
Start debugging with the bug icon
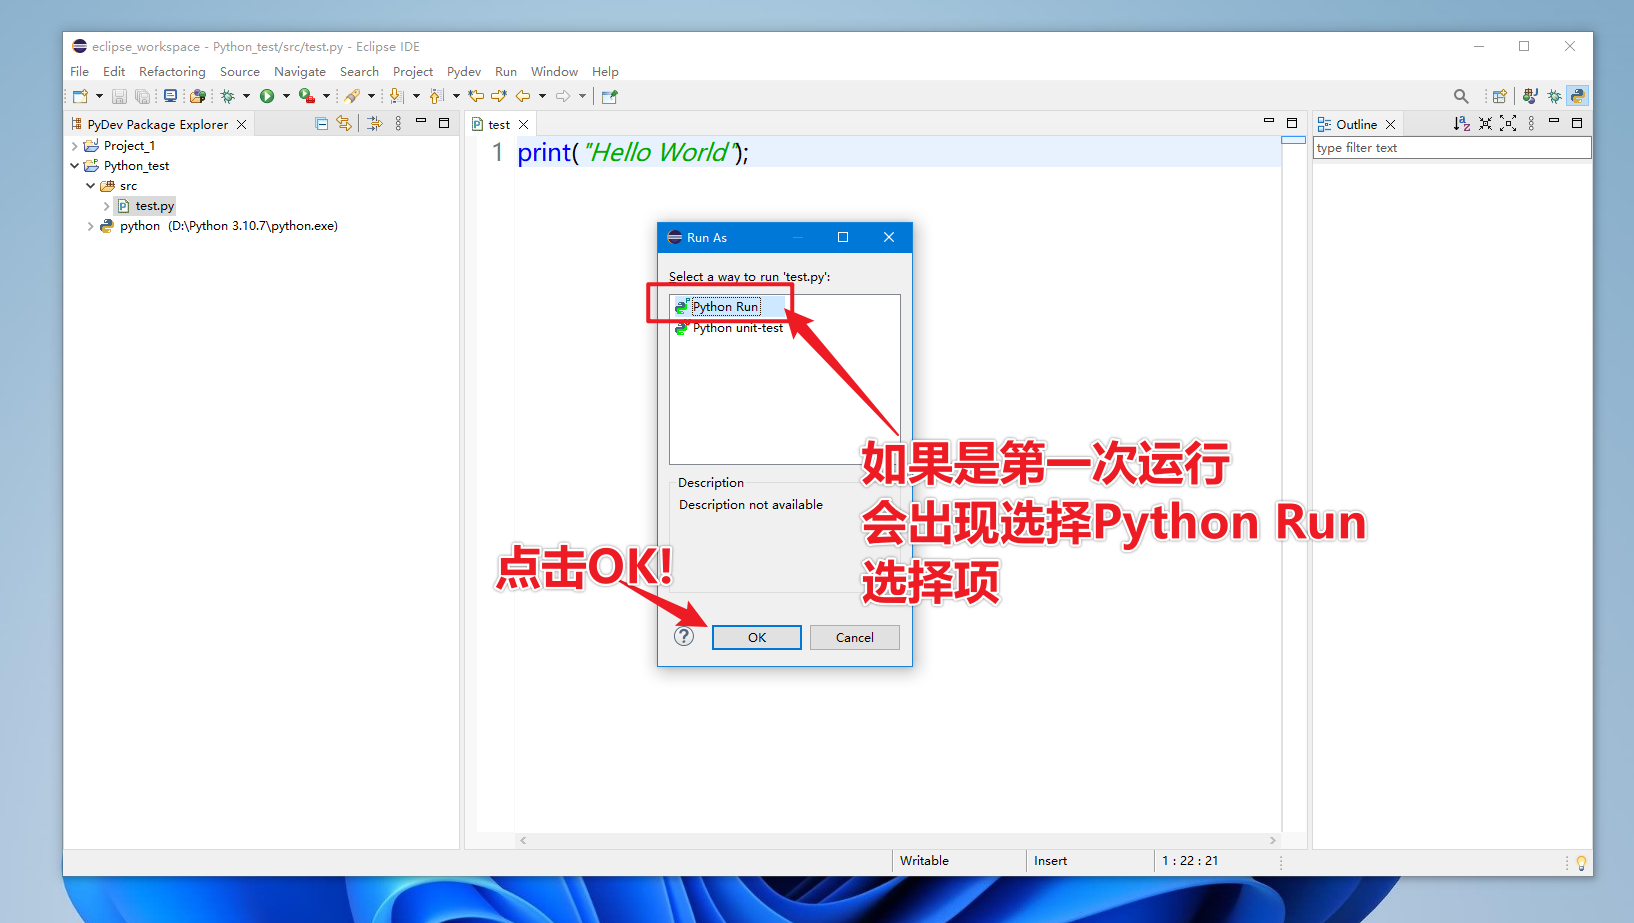[x=228, y=96]
